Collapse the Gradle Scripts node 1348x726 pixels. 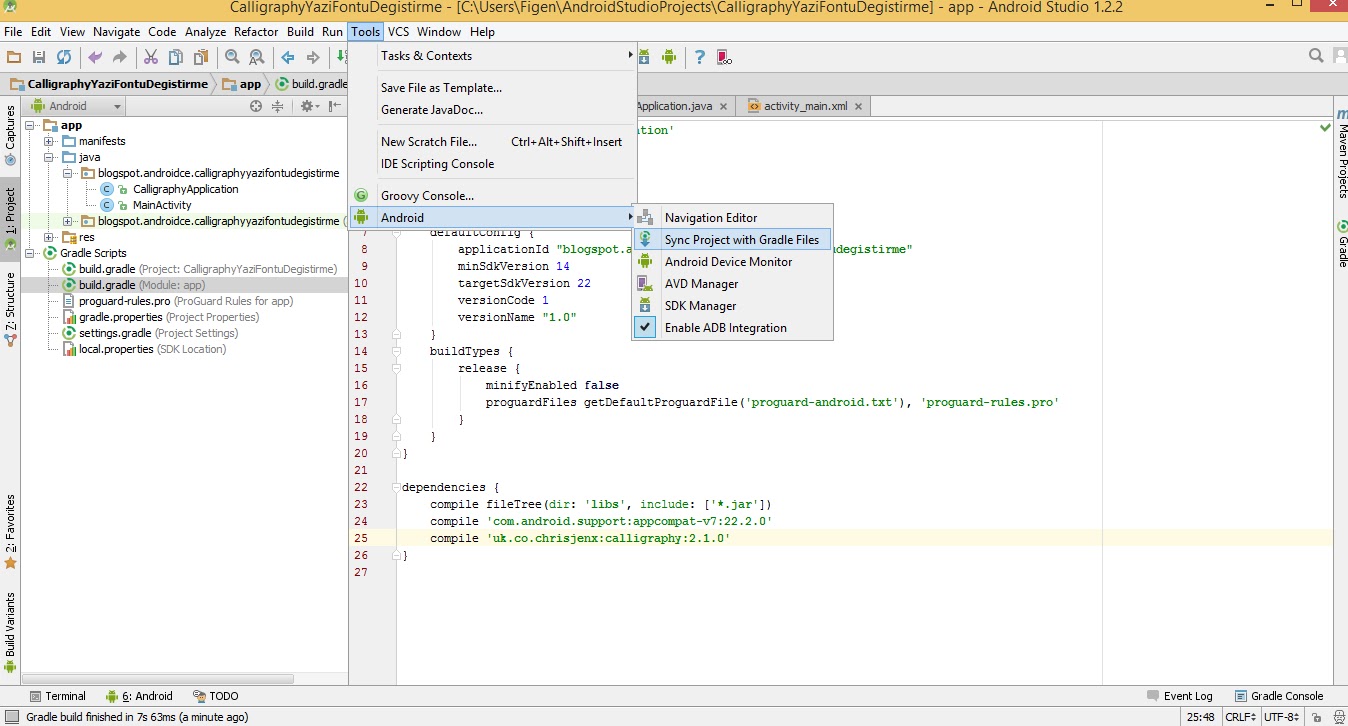[31, 254]
